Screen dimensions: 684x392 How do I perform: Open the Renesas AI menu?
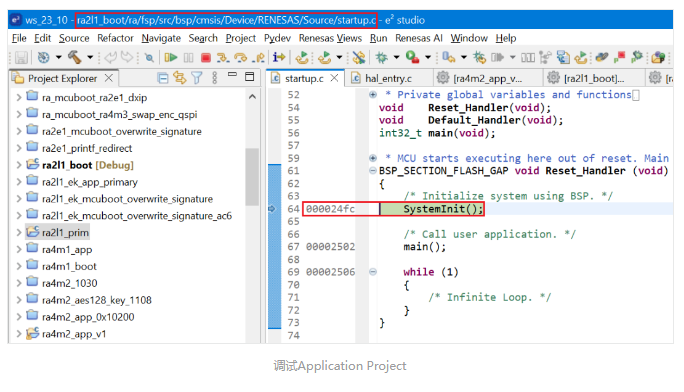click(419, 38)
